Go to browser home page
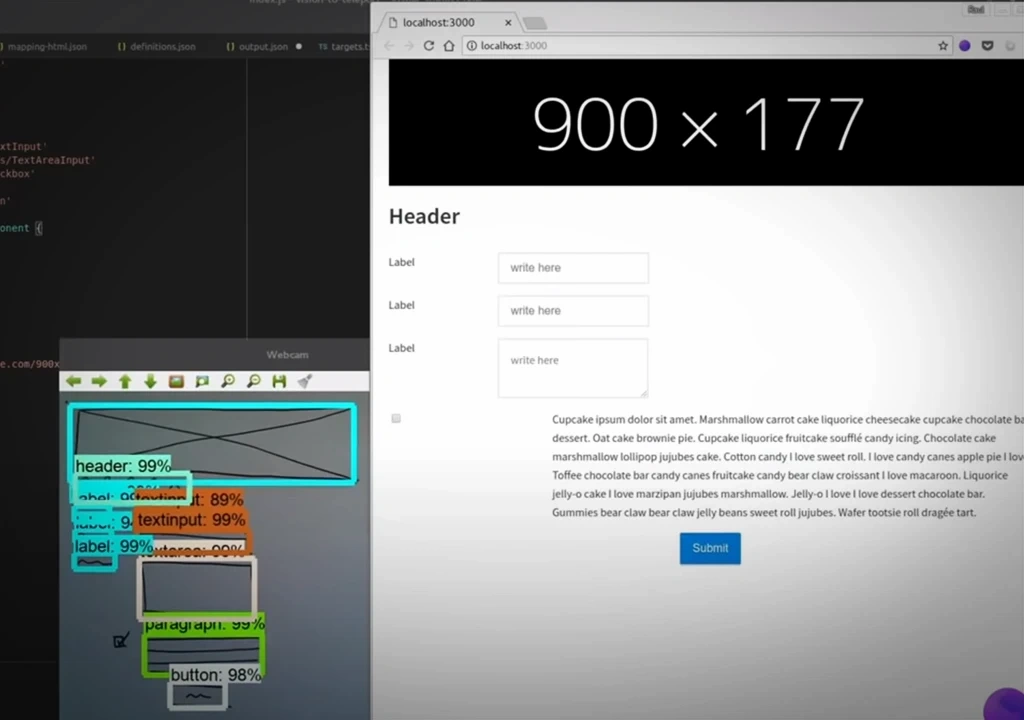1024x720 pixels. pos(449,46)
